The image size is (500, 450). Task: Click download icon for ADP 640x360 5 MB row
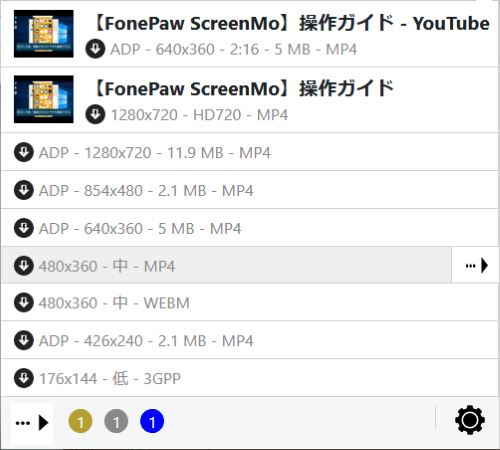[x=24, y=228]
